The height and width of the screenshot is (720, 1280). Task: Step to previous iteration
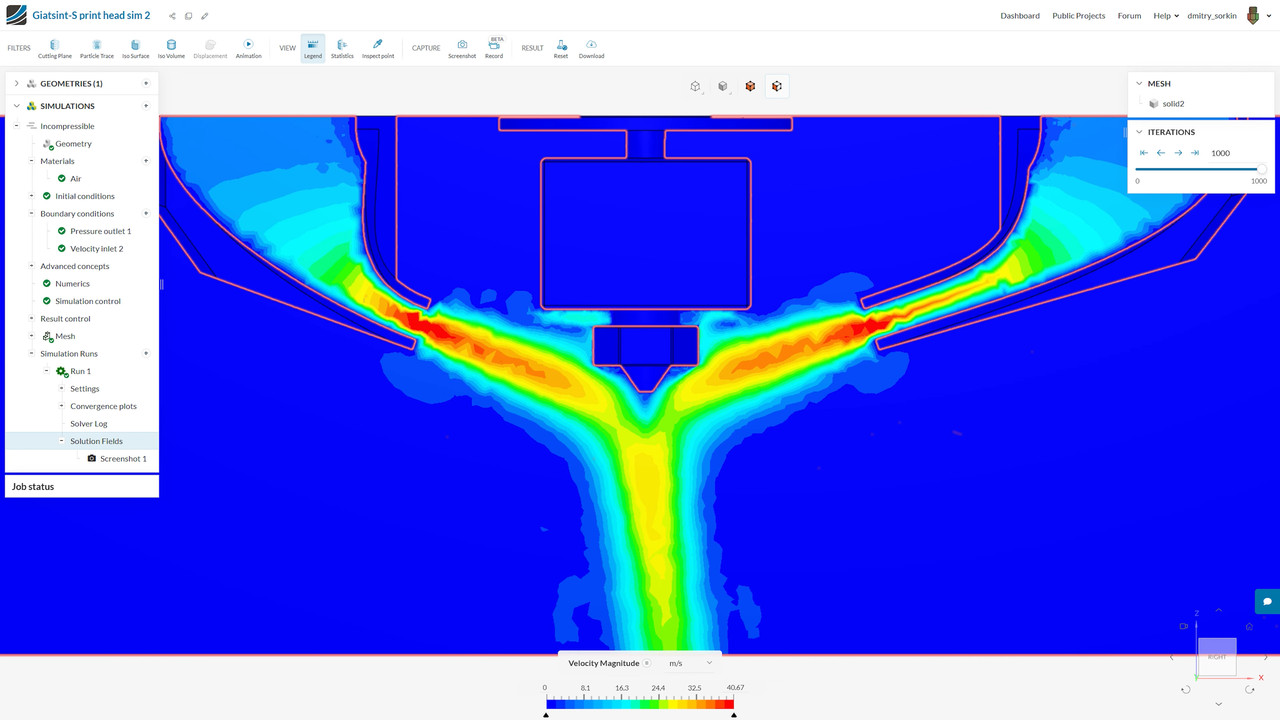pyautogui.click(x=1161, y=153)
